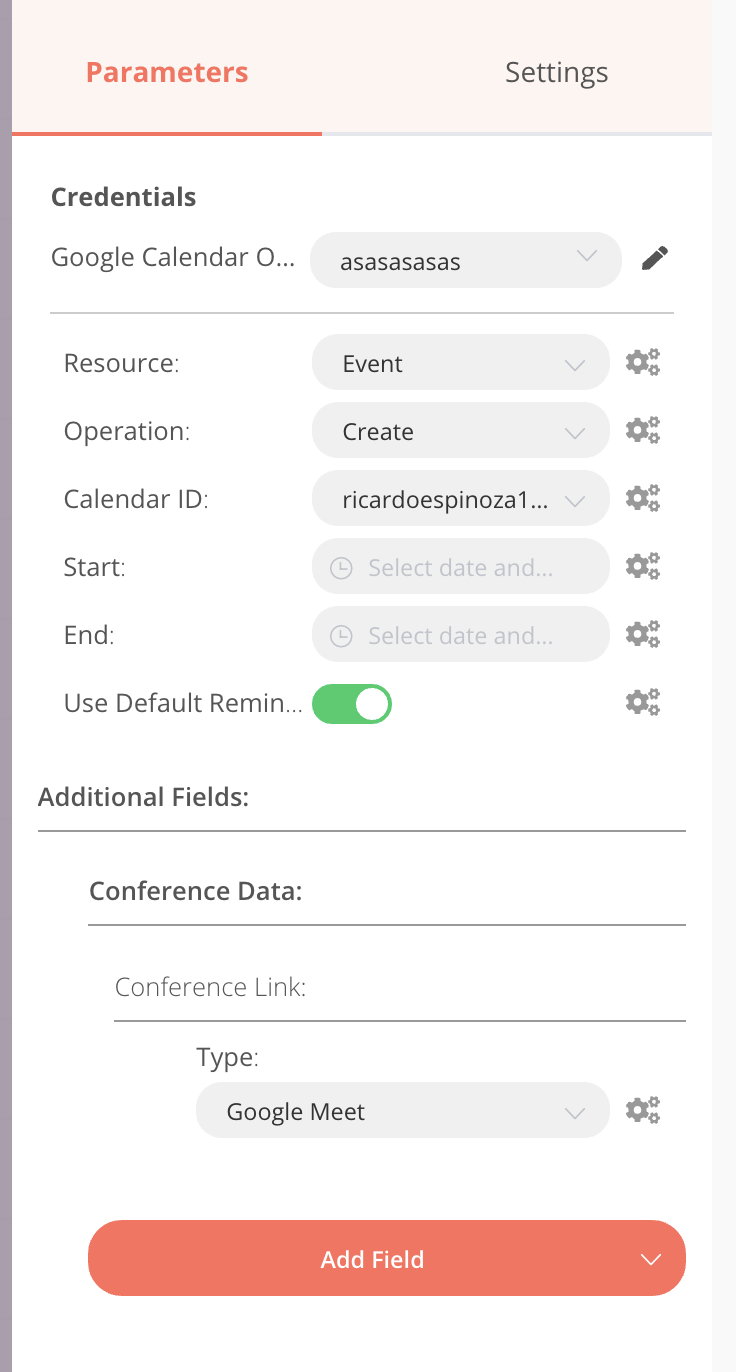Click the clock icon in Start field
This screenshot has height=1372, width=736.
click(x=341, y=568)
